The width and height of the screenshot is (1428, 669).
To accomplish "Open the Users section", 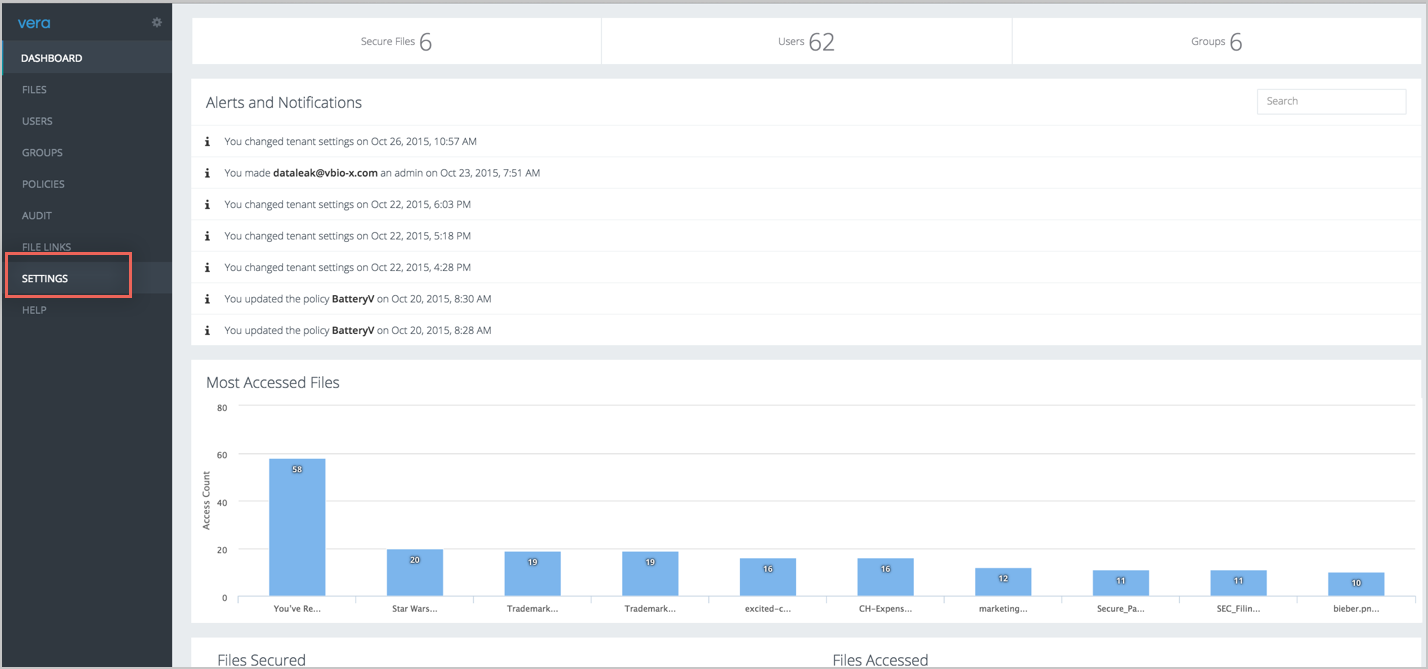I will click(x=37, y=121).
